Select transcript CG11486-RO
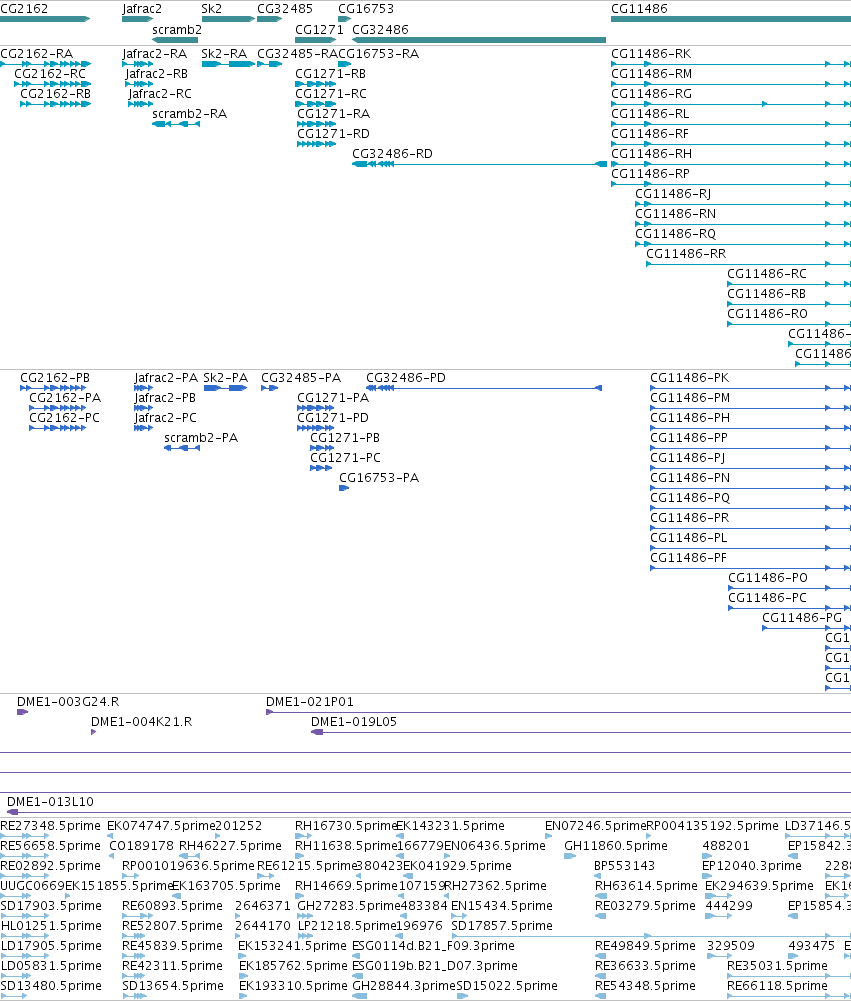The height and width of the screenshot is (1001, 851). click(767, 313)
